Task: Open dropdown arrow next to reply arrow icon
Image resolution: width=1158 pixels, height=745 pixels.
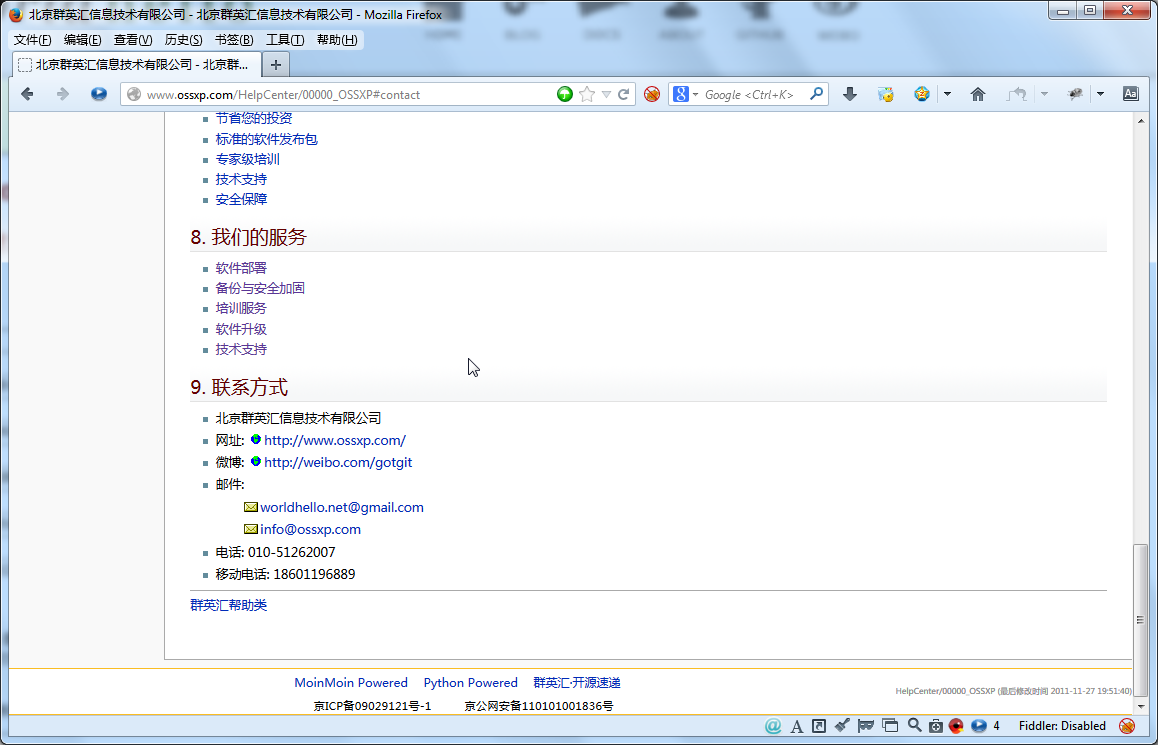Action: click(1044, 95)
